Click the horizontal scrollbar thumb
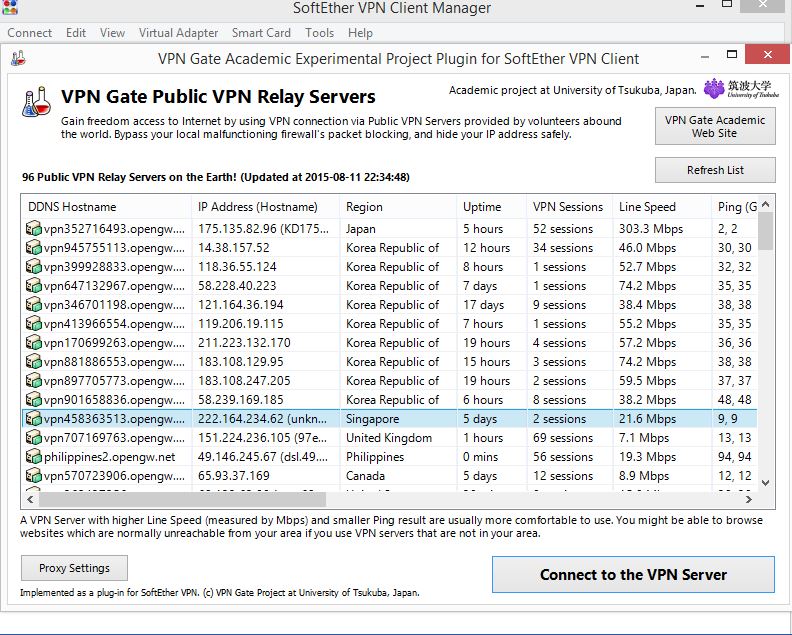 point(182,500)
